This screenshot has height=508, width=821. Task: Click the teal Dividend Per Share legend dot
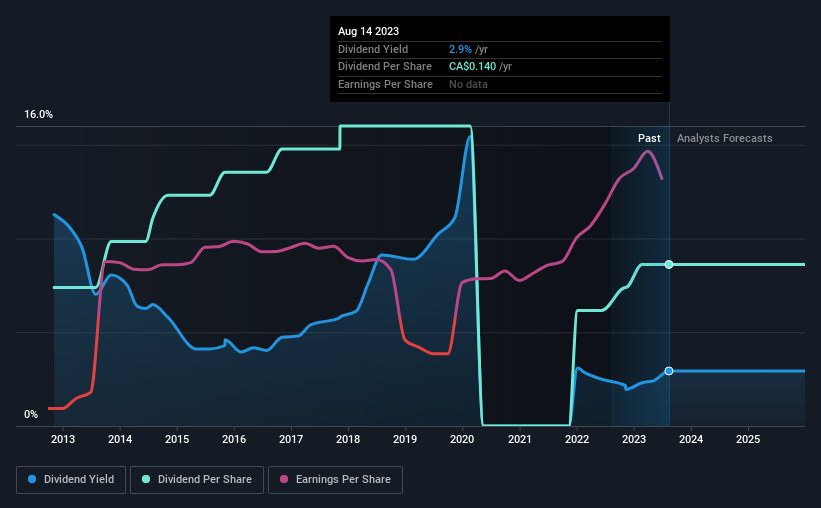(146, 479)
